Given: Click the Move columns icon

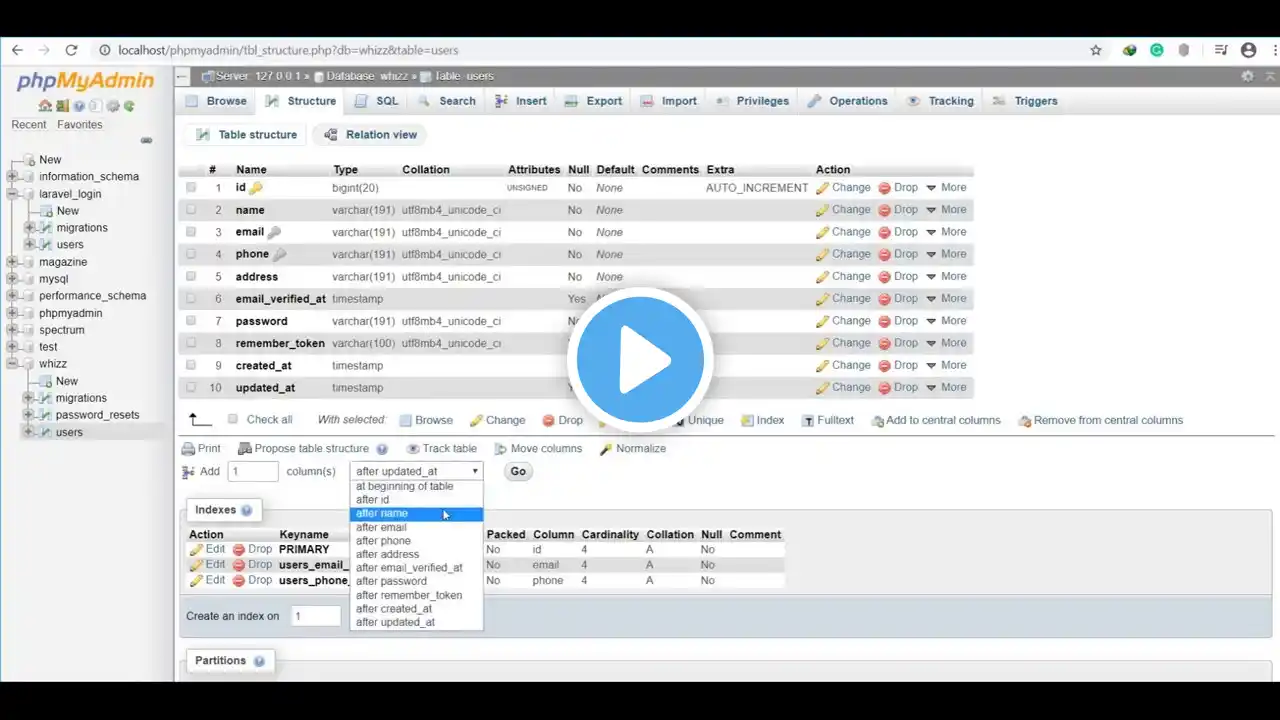Looking at the screenshot, I should (501, 449).
